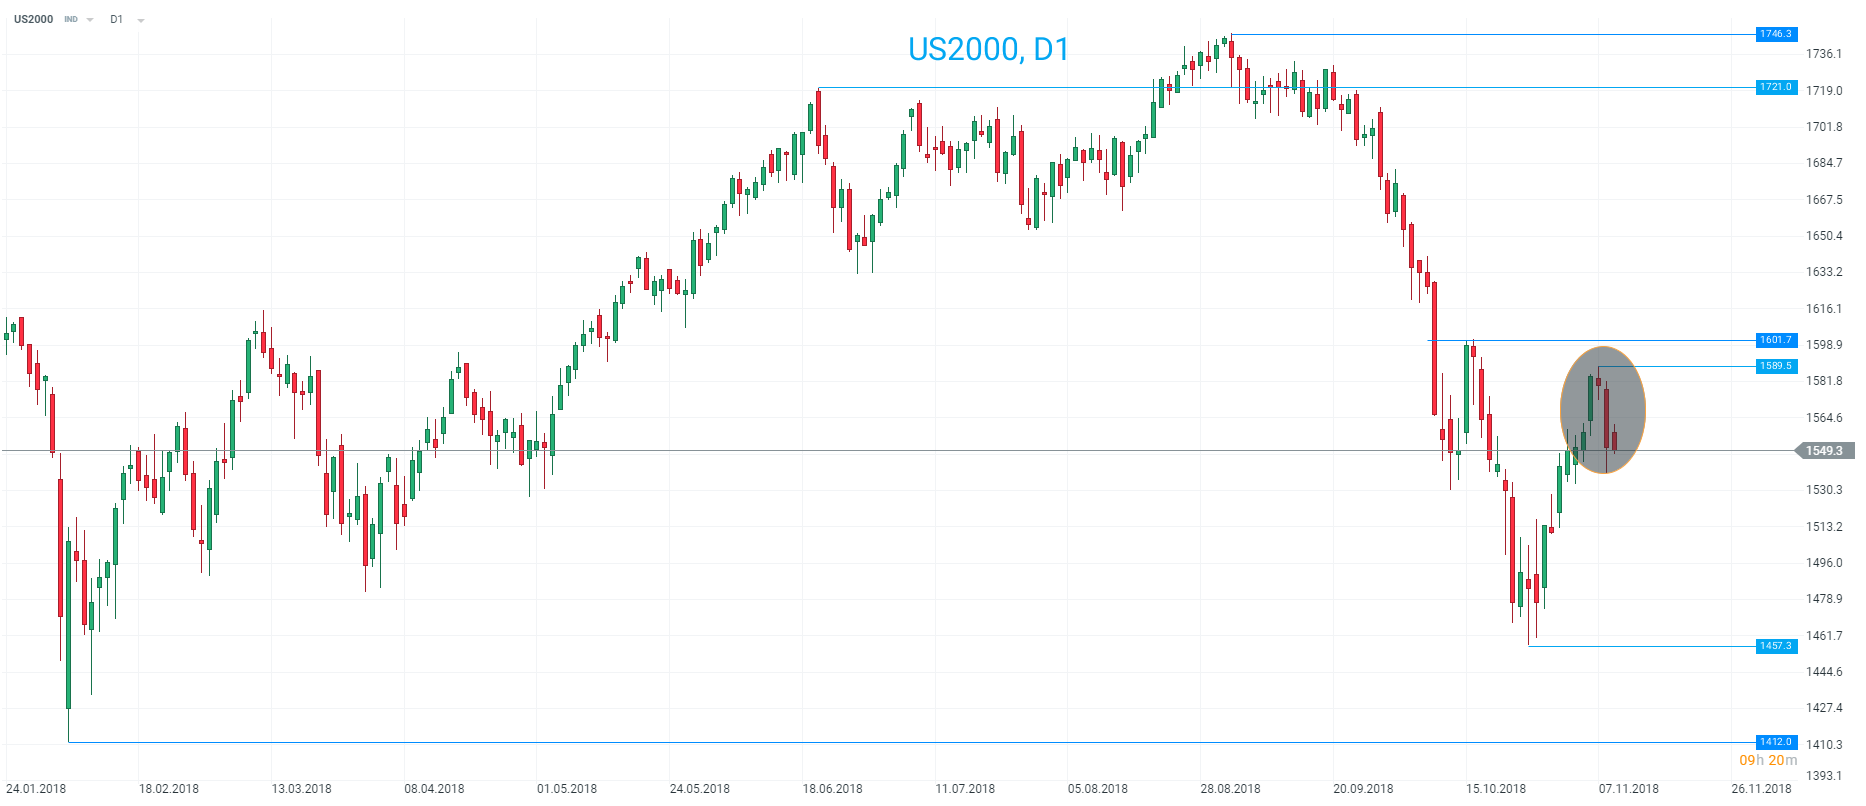Click the US2000 symbol name label
This screenshot has height=806, width=1866.
[x=33, y=19]
